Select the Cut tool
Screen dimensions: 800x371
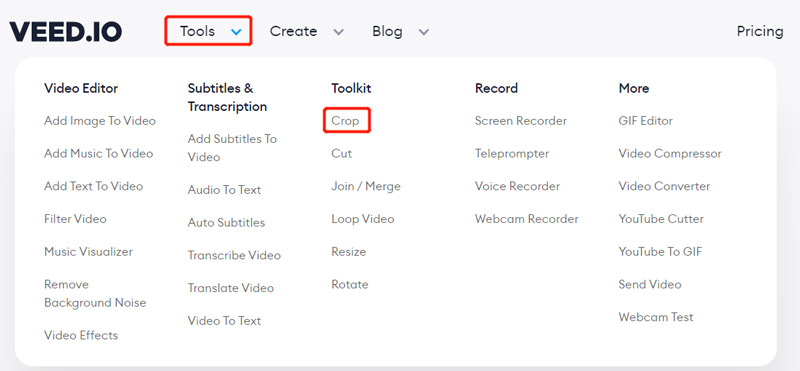[x=341, y=154]
